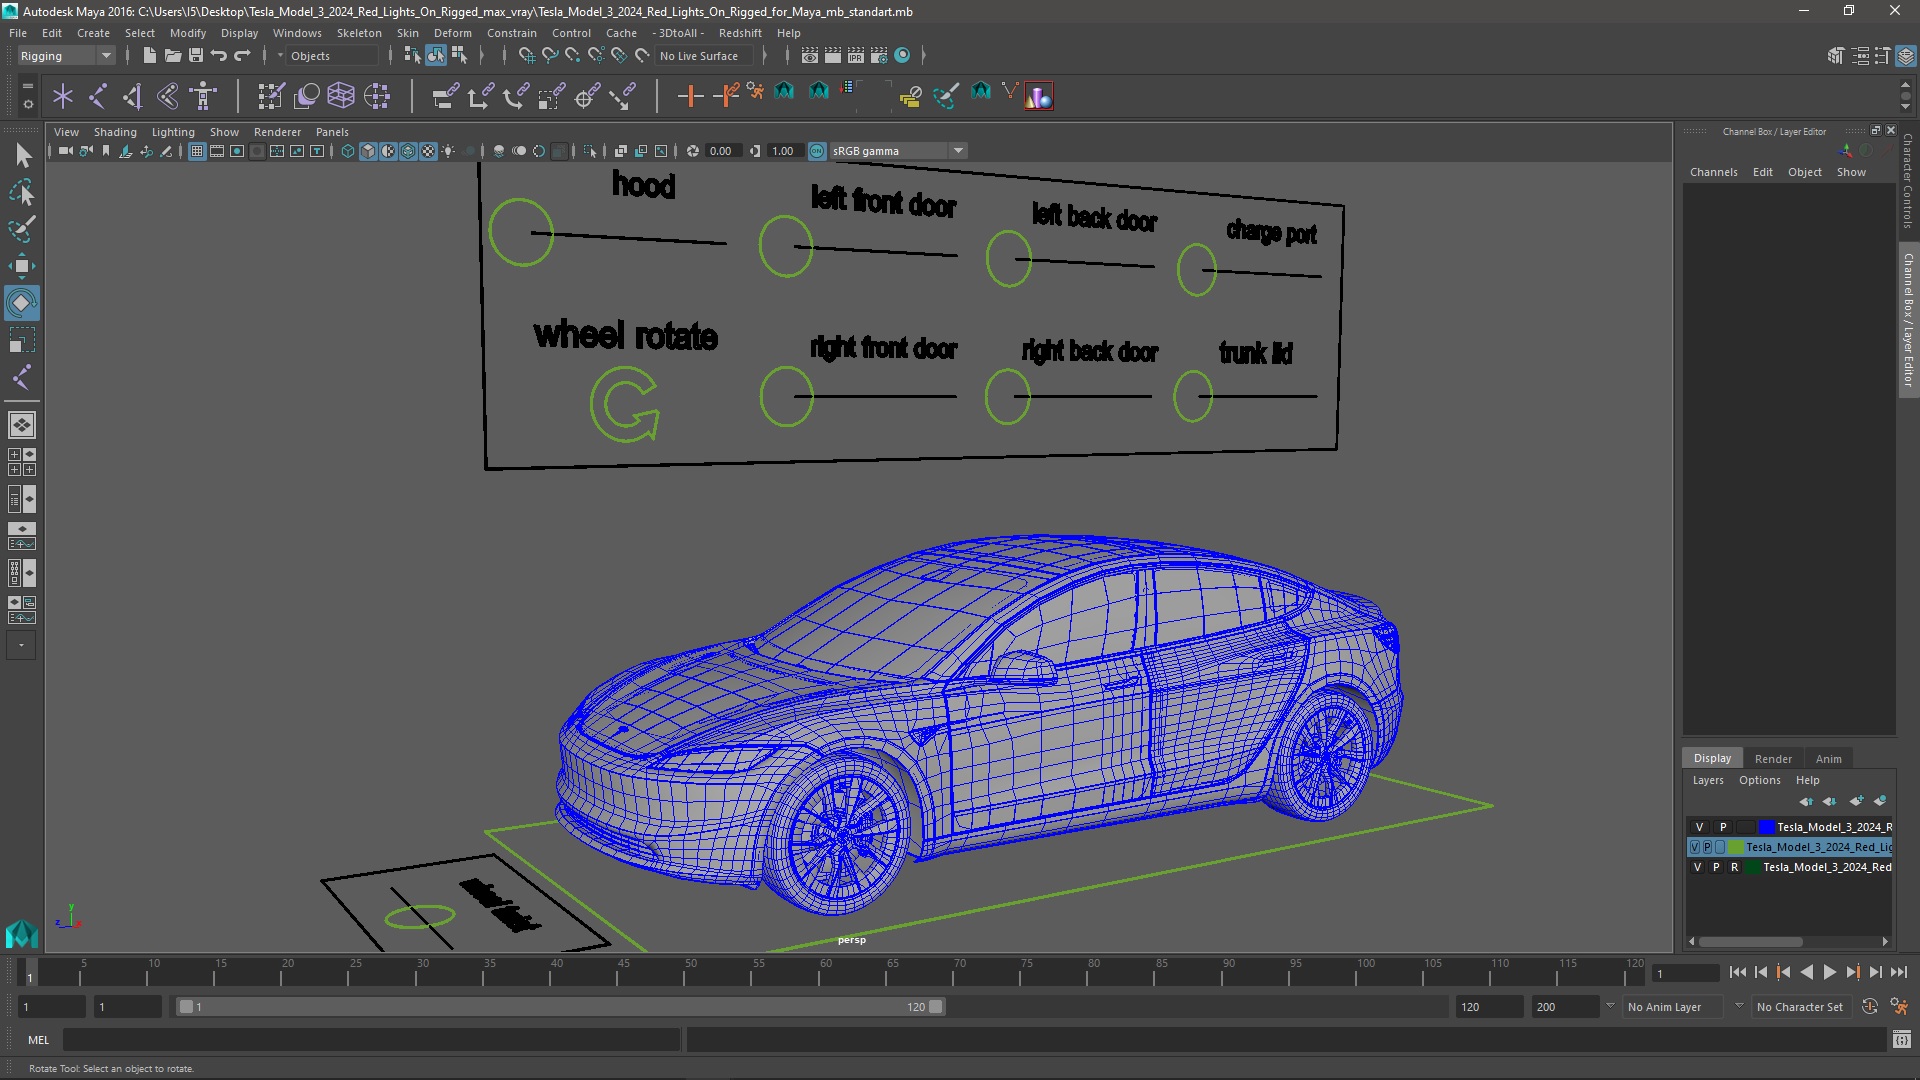Screen dimensions: 1920x1080
Task: Expand the No Live Surface field arrow
Action: [x=765, y=56]
